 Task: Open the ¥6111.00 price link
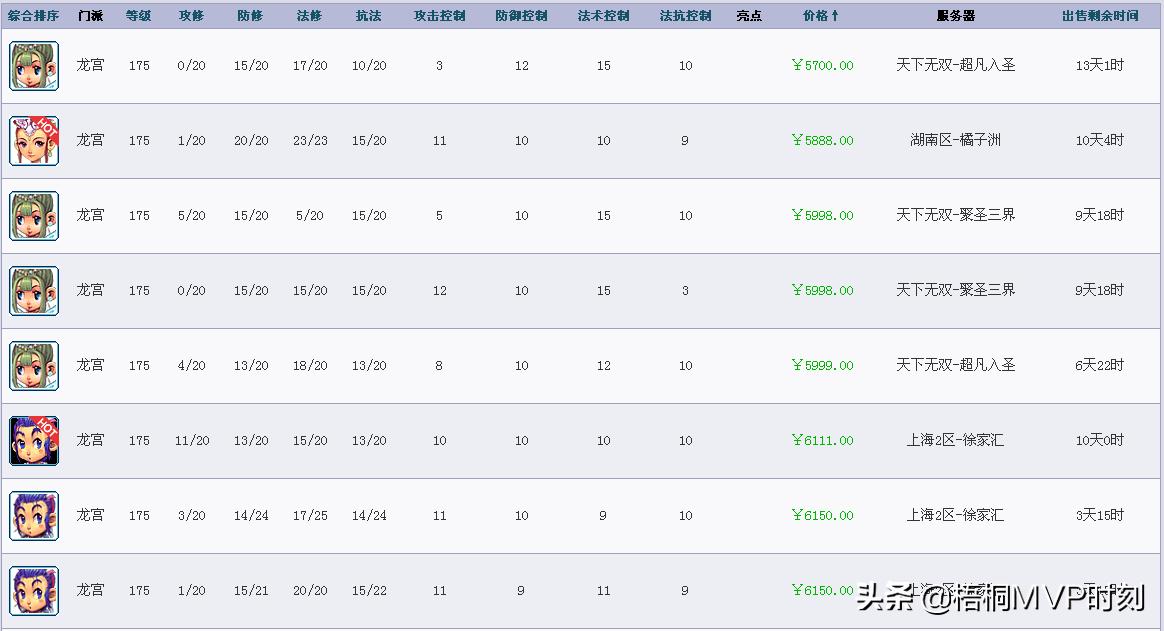coord(822,441)
